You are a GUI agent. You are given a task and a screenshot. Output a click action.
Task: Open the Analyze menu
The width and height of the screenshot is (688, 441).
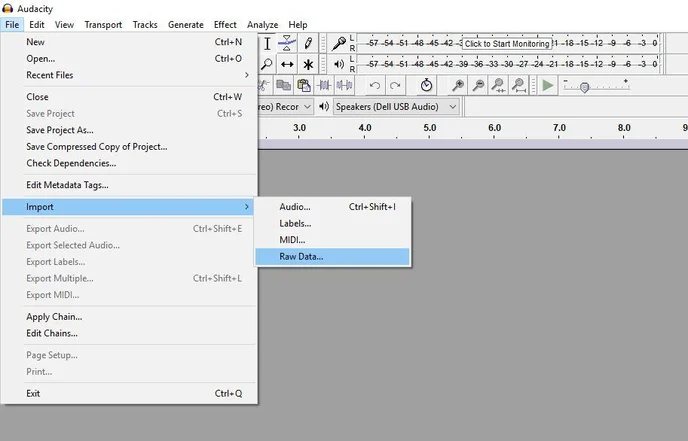(x=262, y=25)
